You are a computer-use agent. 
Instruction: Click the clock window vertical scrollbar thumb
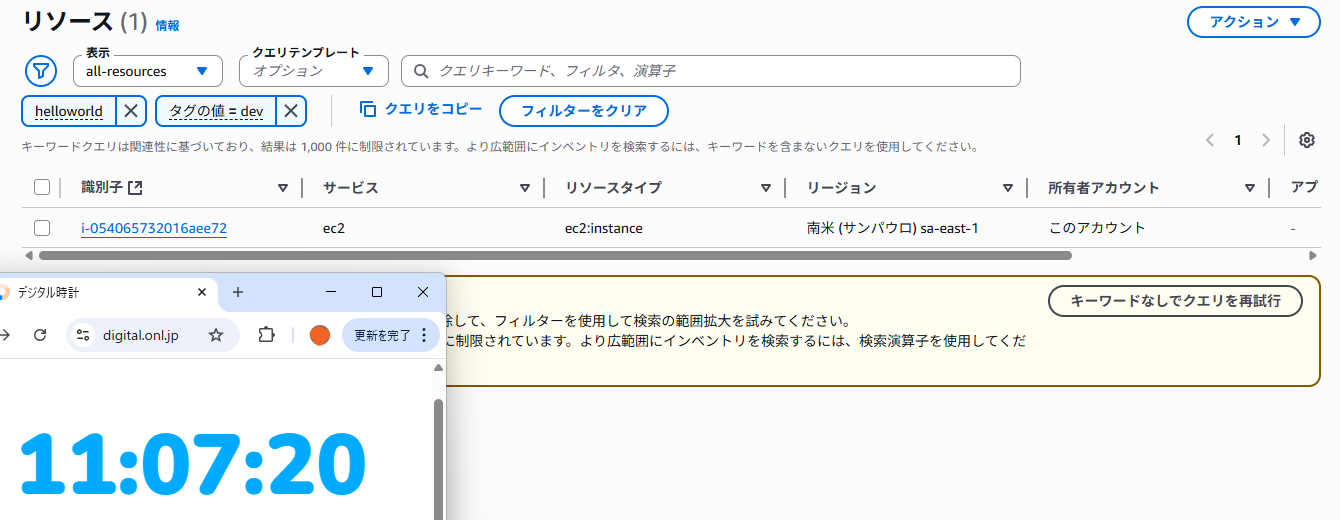pos(438,460)
